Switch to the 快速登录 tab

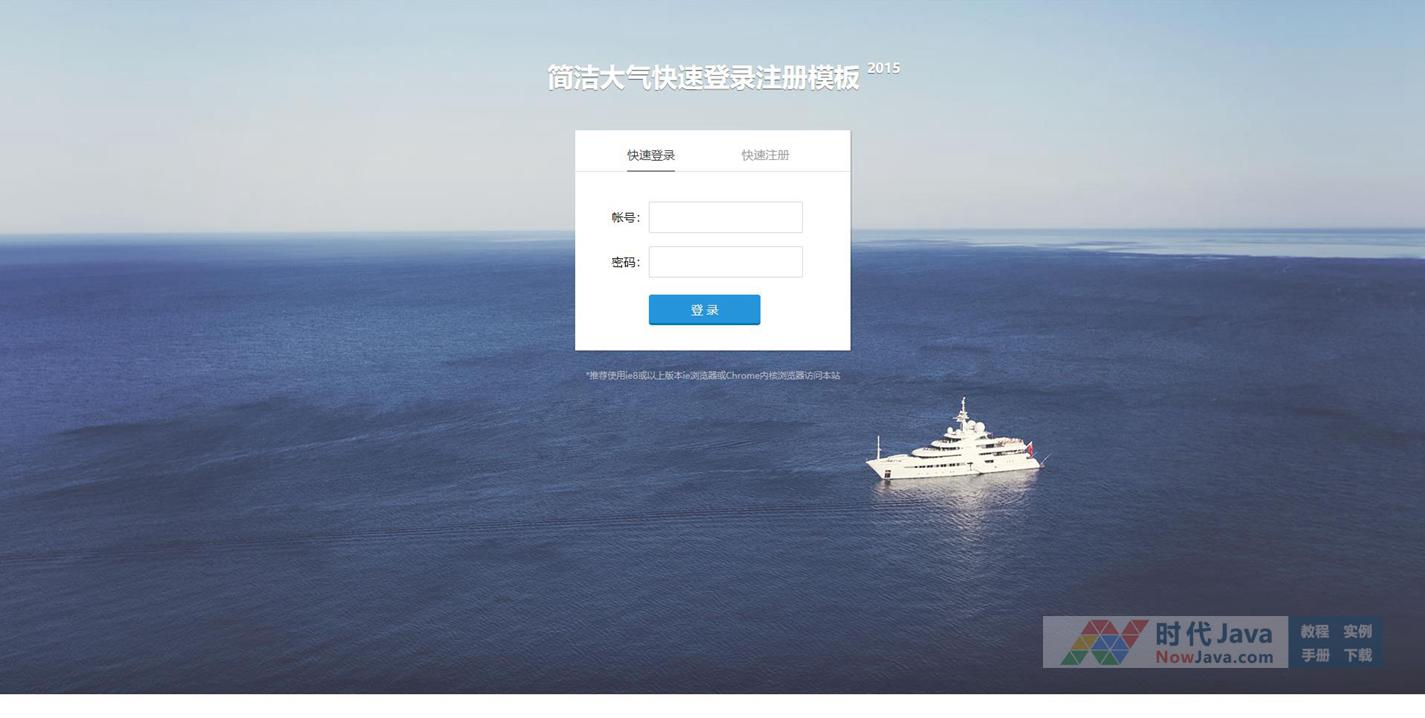(x=651, y=155)
